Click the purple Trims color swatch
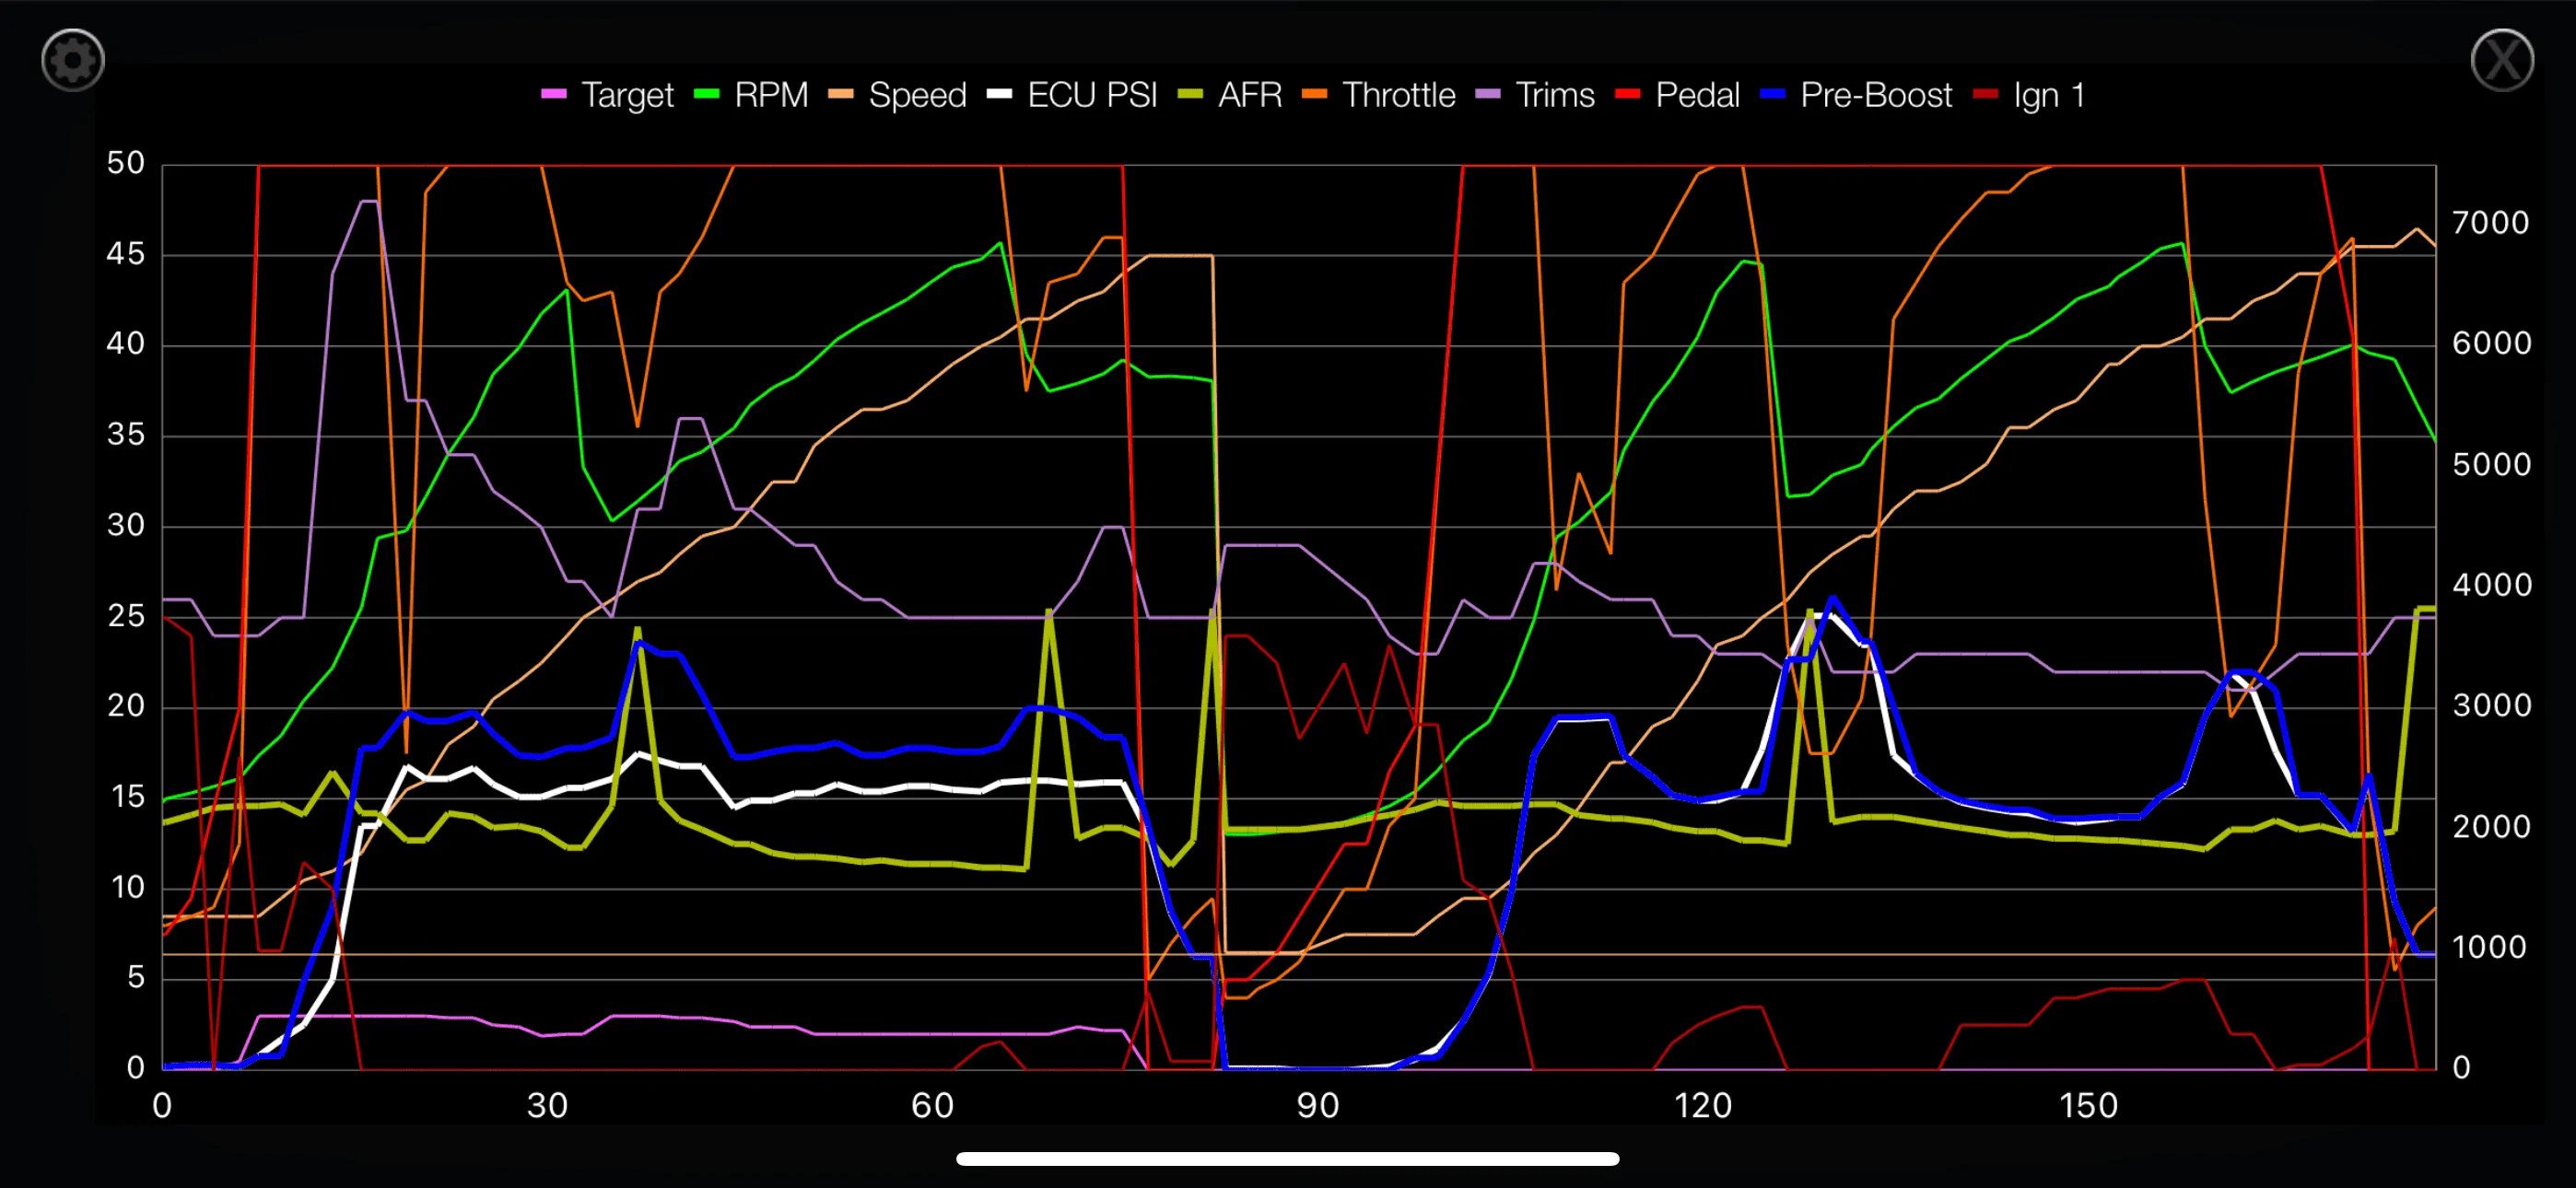The image size is (2576, 1188). click(1488, 94)
